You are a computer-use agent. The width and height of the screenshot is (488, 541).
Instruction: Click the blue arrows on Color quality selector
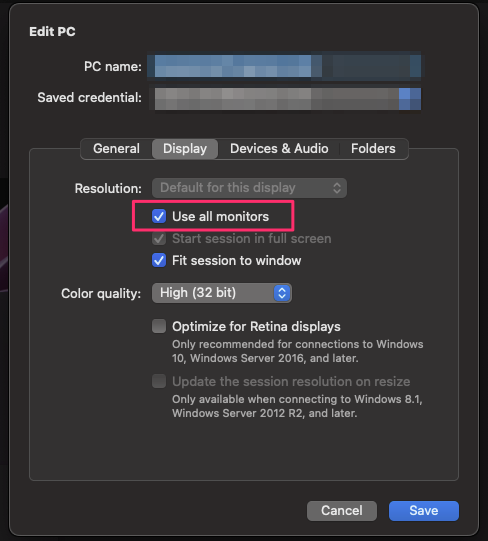click(282, 293)
